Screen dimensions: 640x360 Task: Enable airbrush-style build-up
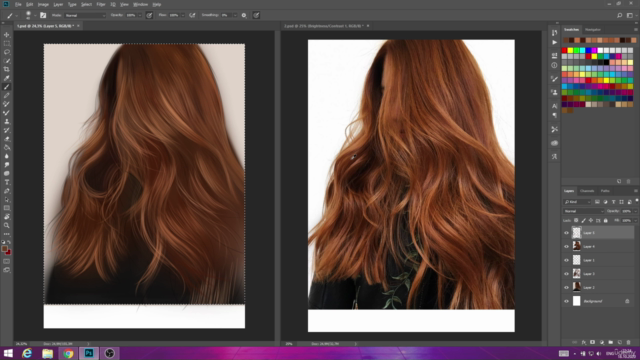coord(192,15)
